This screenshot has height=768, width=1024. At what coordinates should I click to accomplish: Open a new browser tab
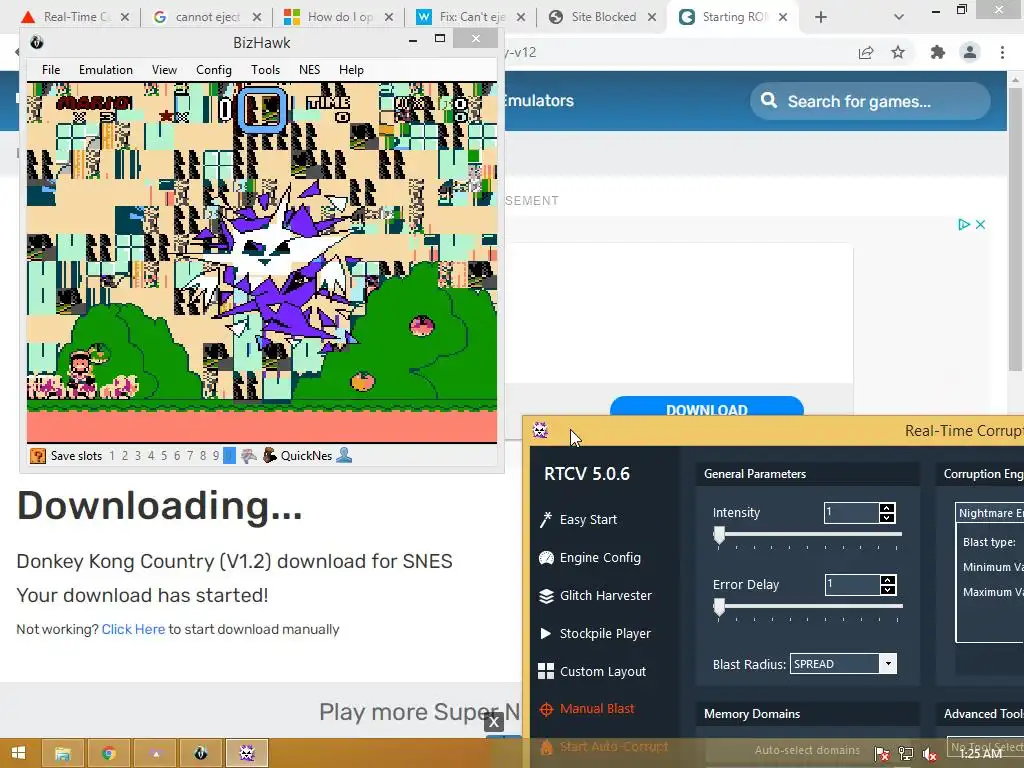point(821,17)
